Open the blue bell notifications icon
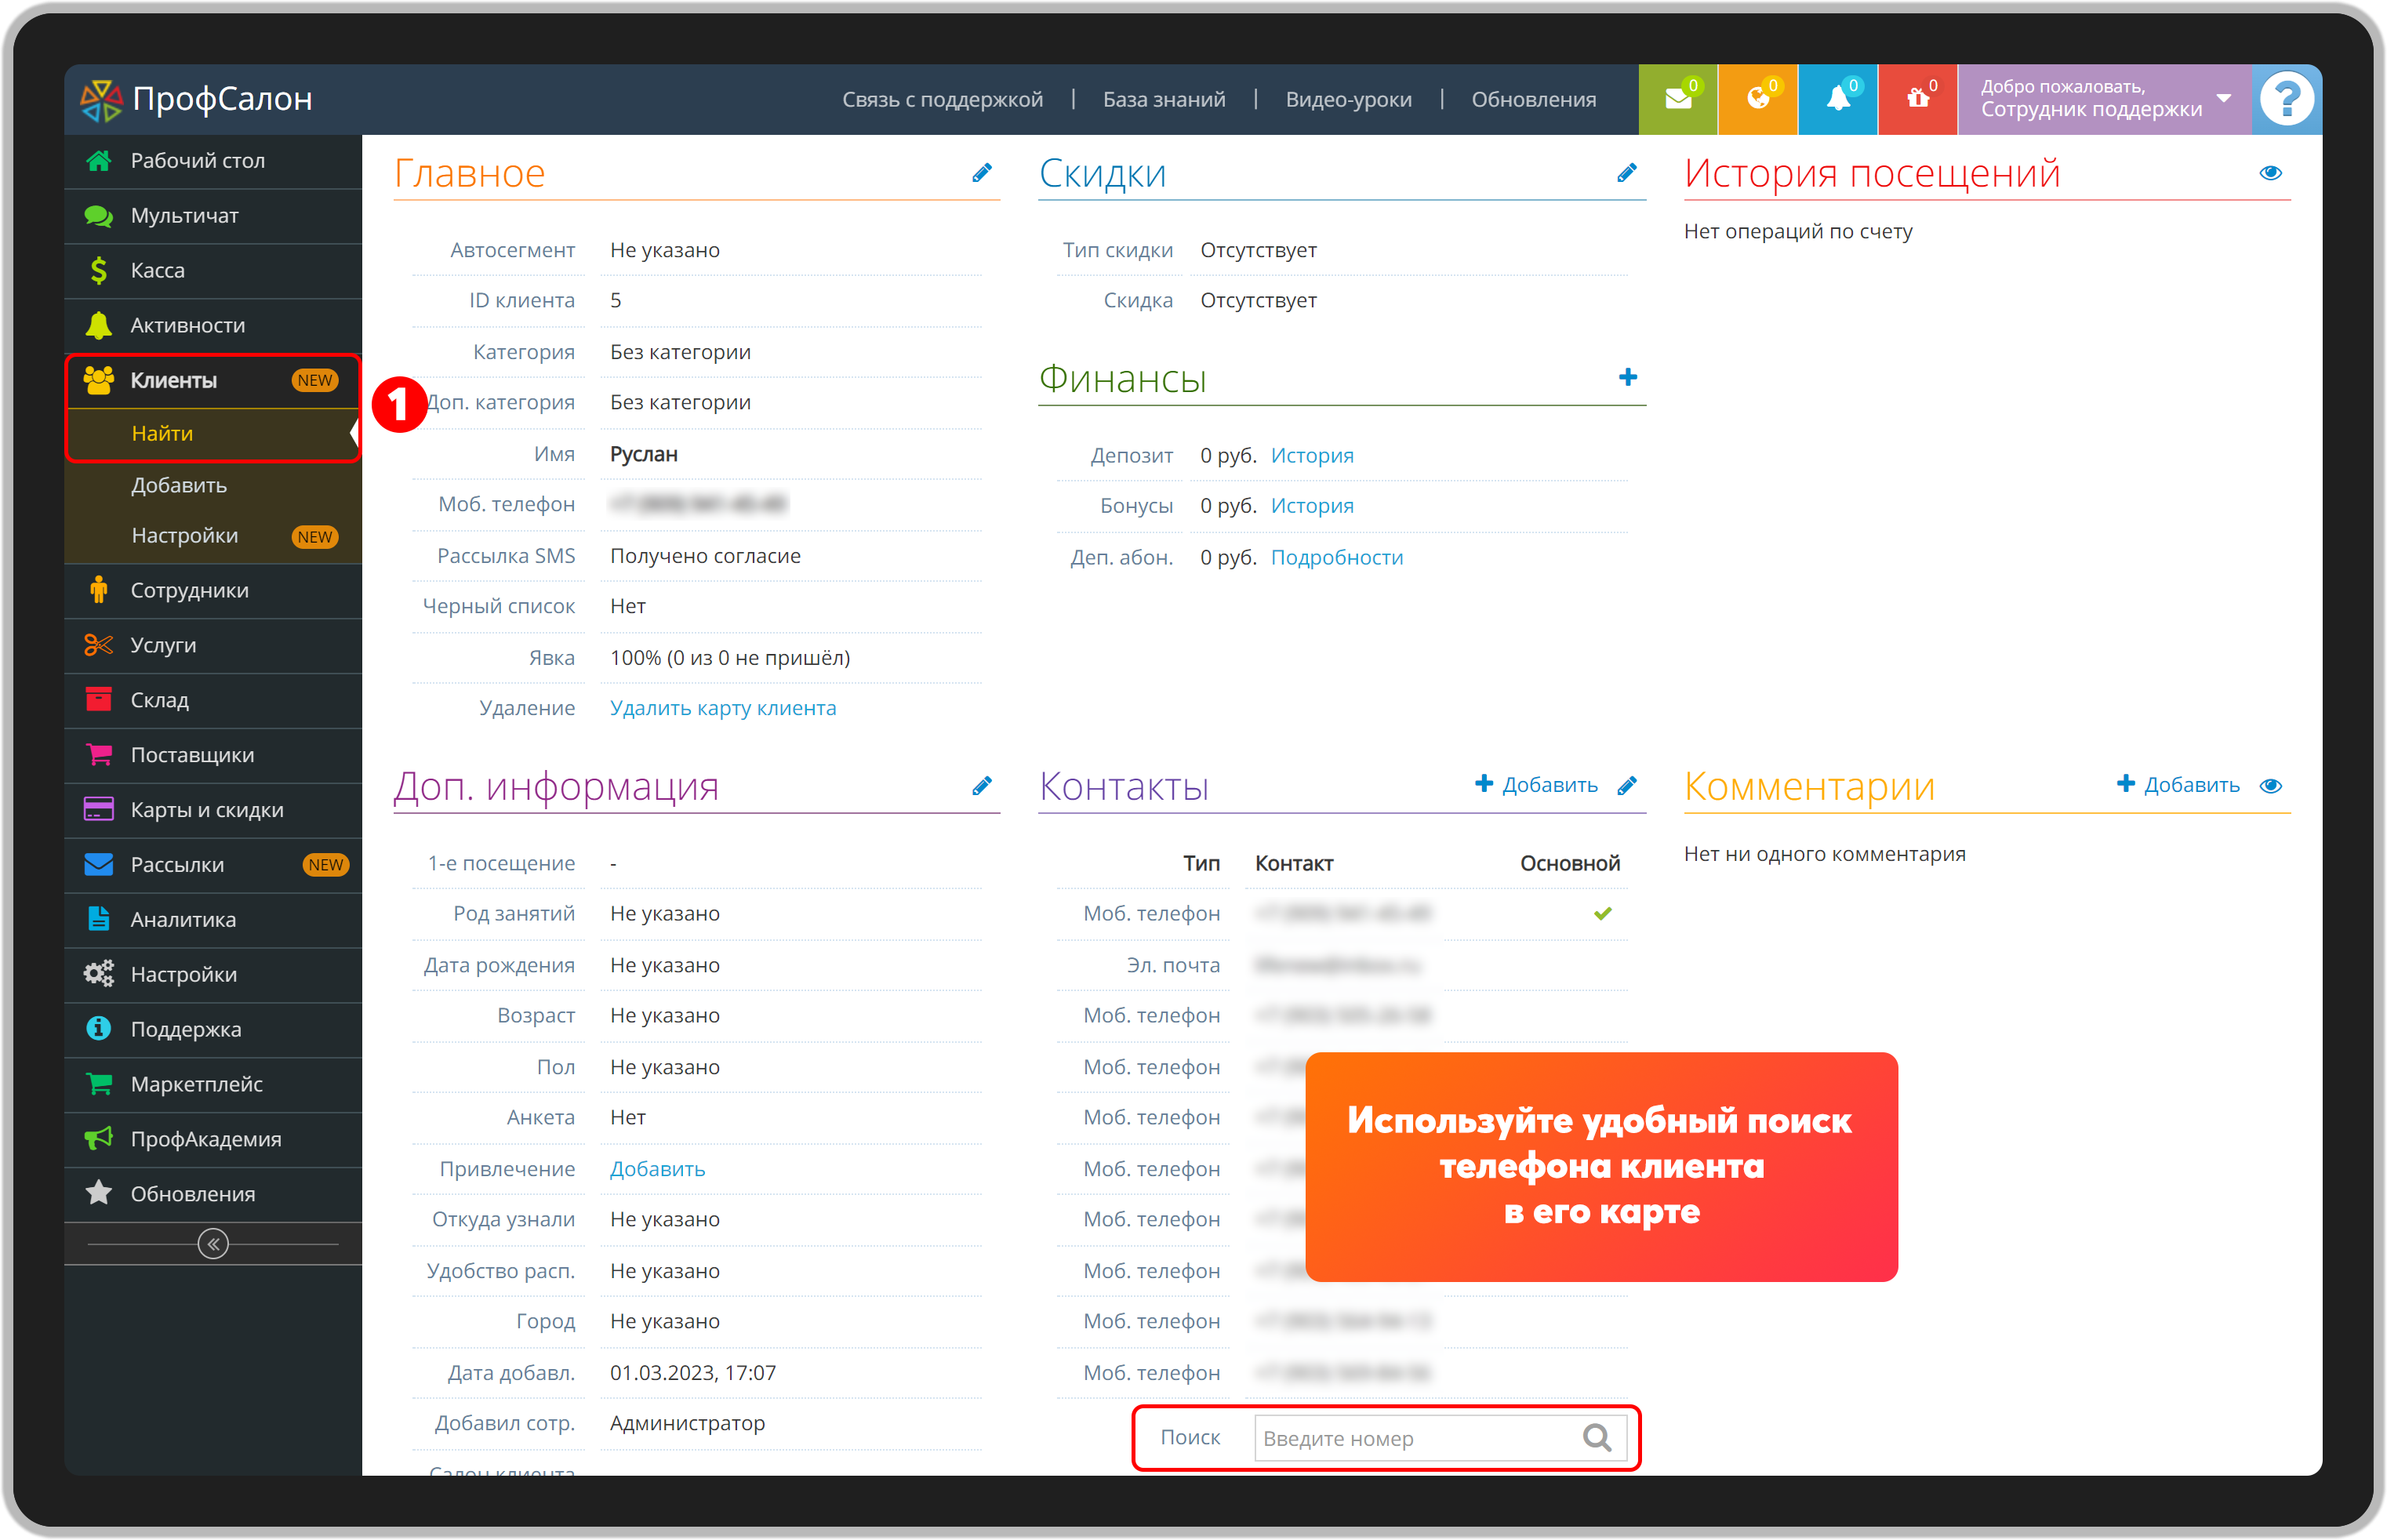2387x1540 pixels. (1837, 99)
